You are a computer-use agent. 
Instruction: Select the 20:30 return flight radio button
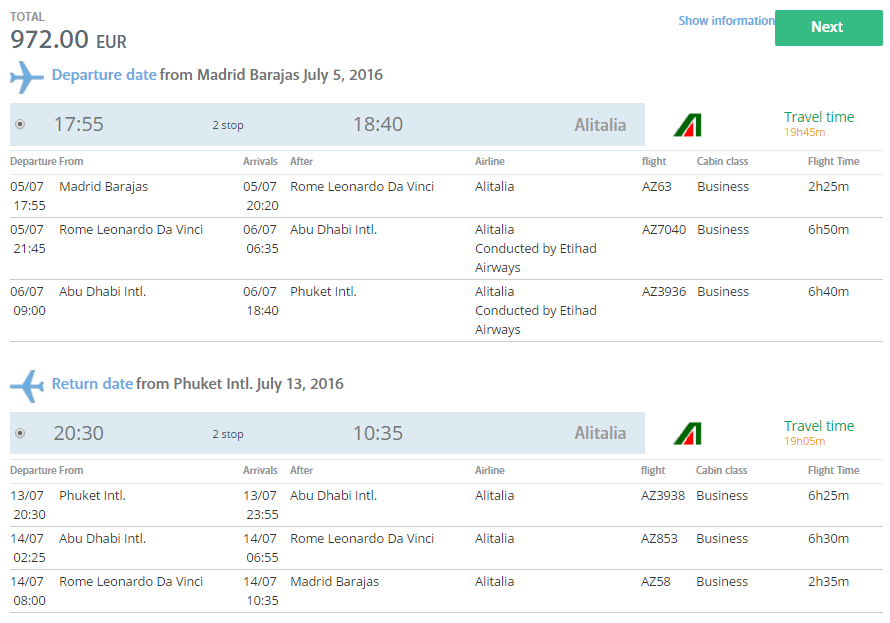(x=20, y=433)
